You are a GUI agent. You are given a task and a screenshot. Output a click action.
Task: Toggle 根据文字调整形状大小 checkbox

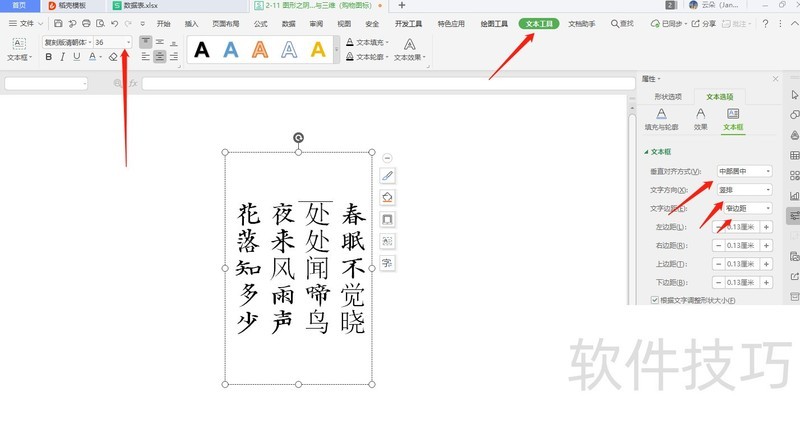click(655, 300)
